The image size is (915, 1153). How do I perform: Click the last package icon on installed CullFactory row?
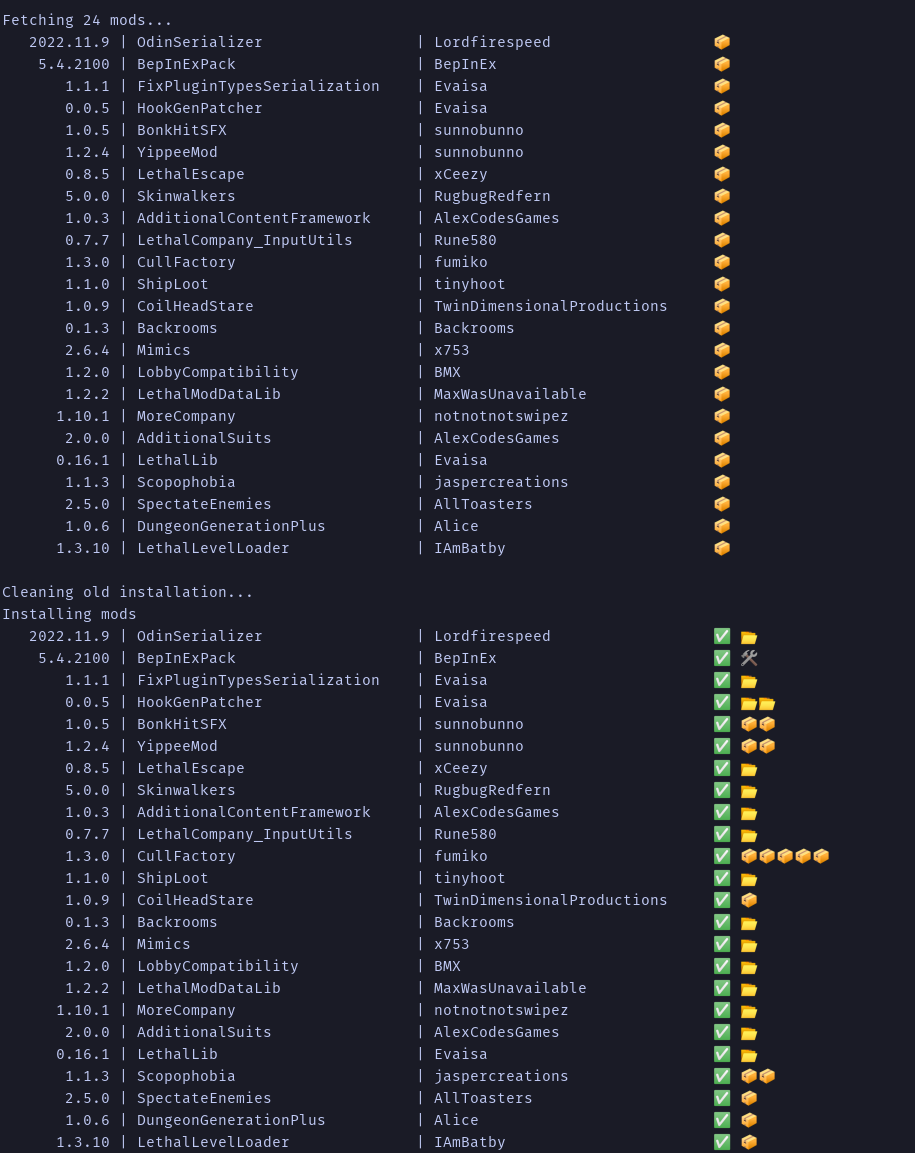(821, 856)
